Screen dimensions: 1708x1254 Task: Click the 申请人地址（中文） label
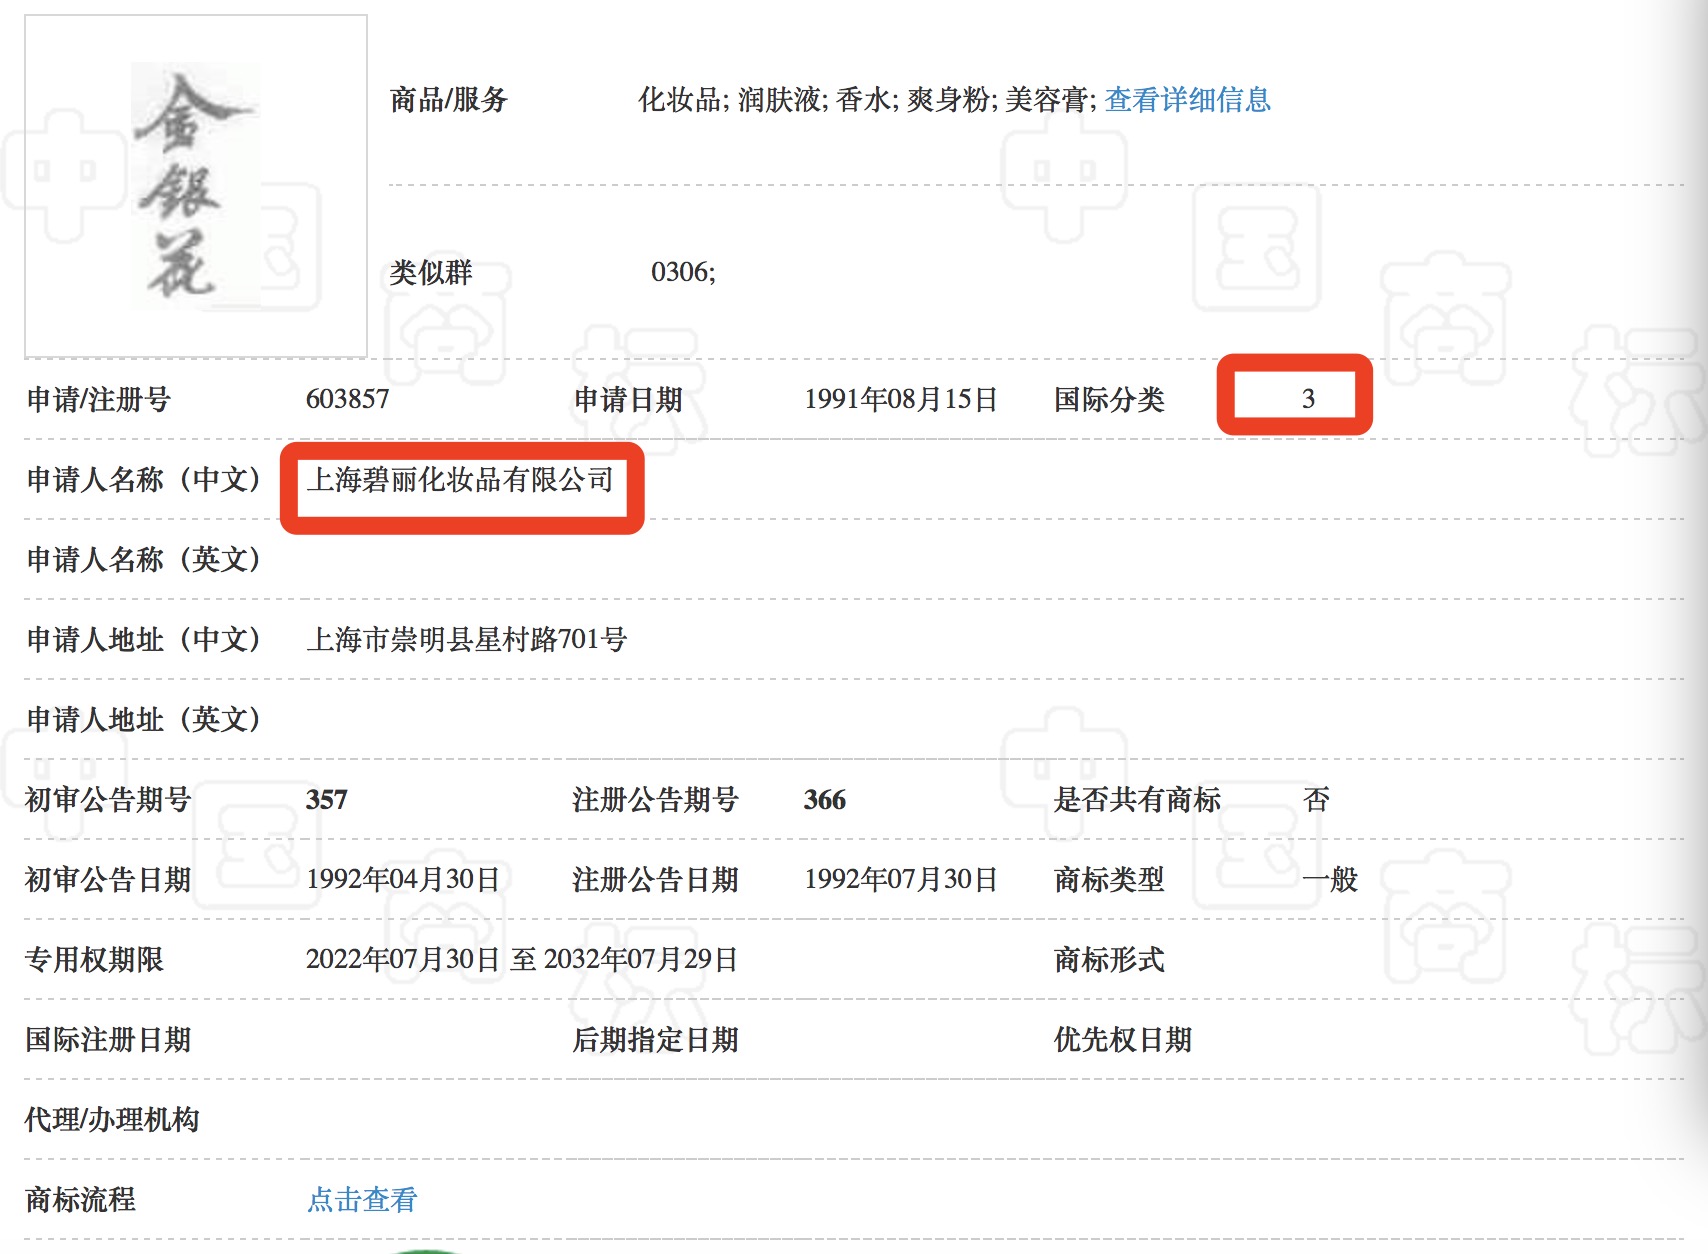(x=143, y=639)
